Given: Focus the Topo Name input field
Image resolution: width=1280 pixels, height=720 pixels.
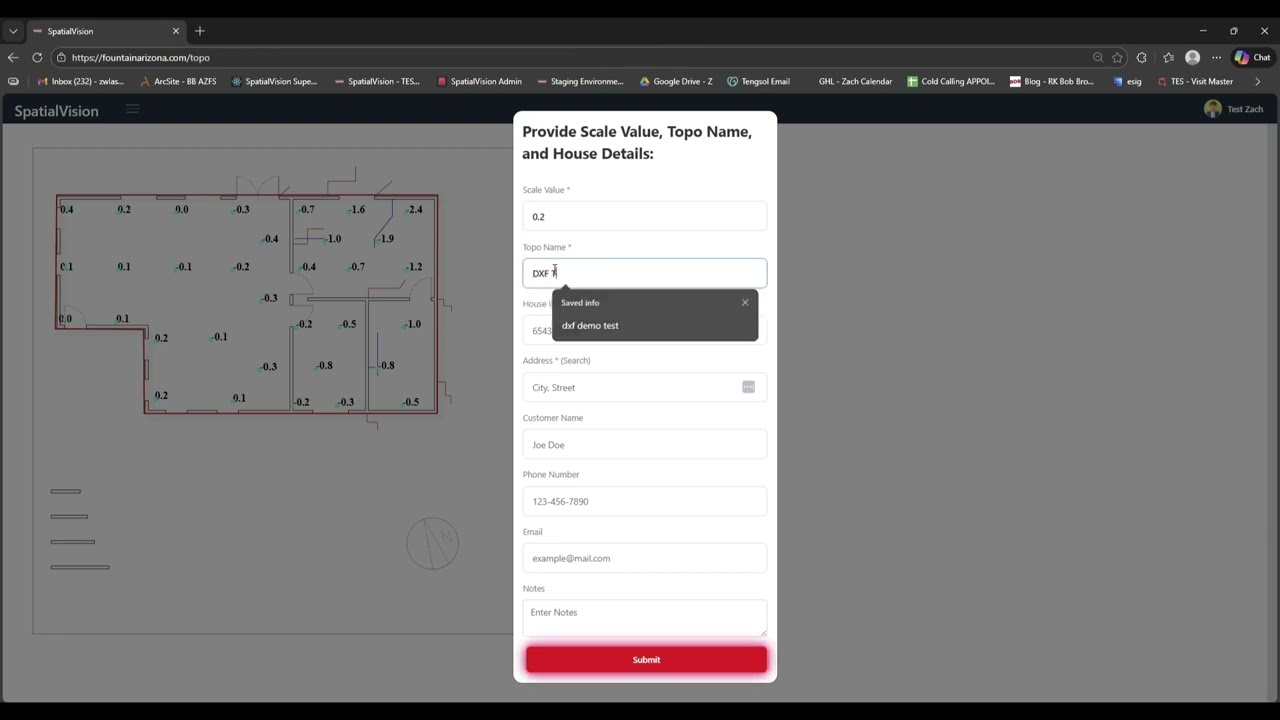Looking at the screenshot, I should pyautogui.click(x=645, y=273).
